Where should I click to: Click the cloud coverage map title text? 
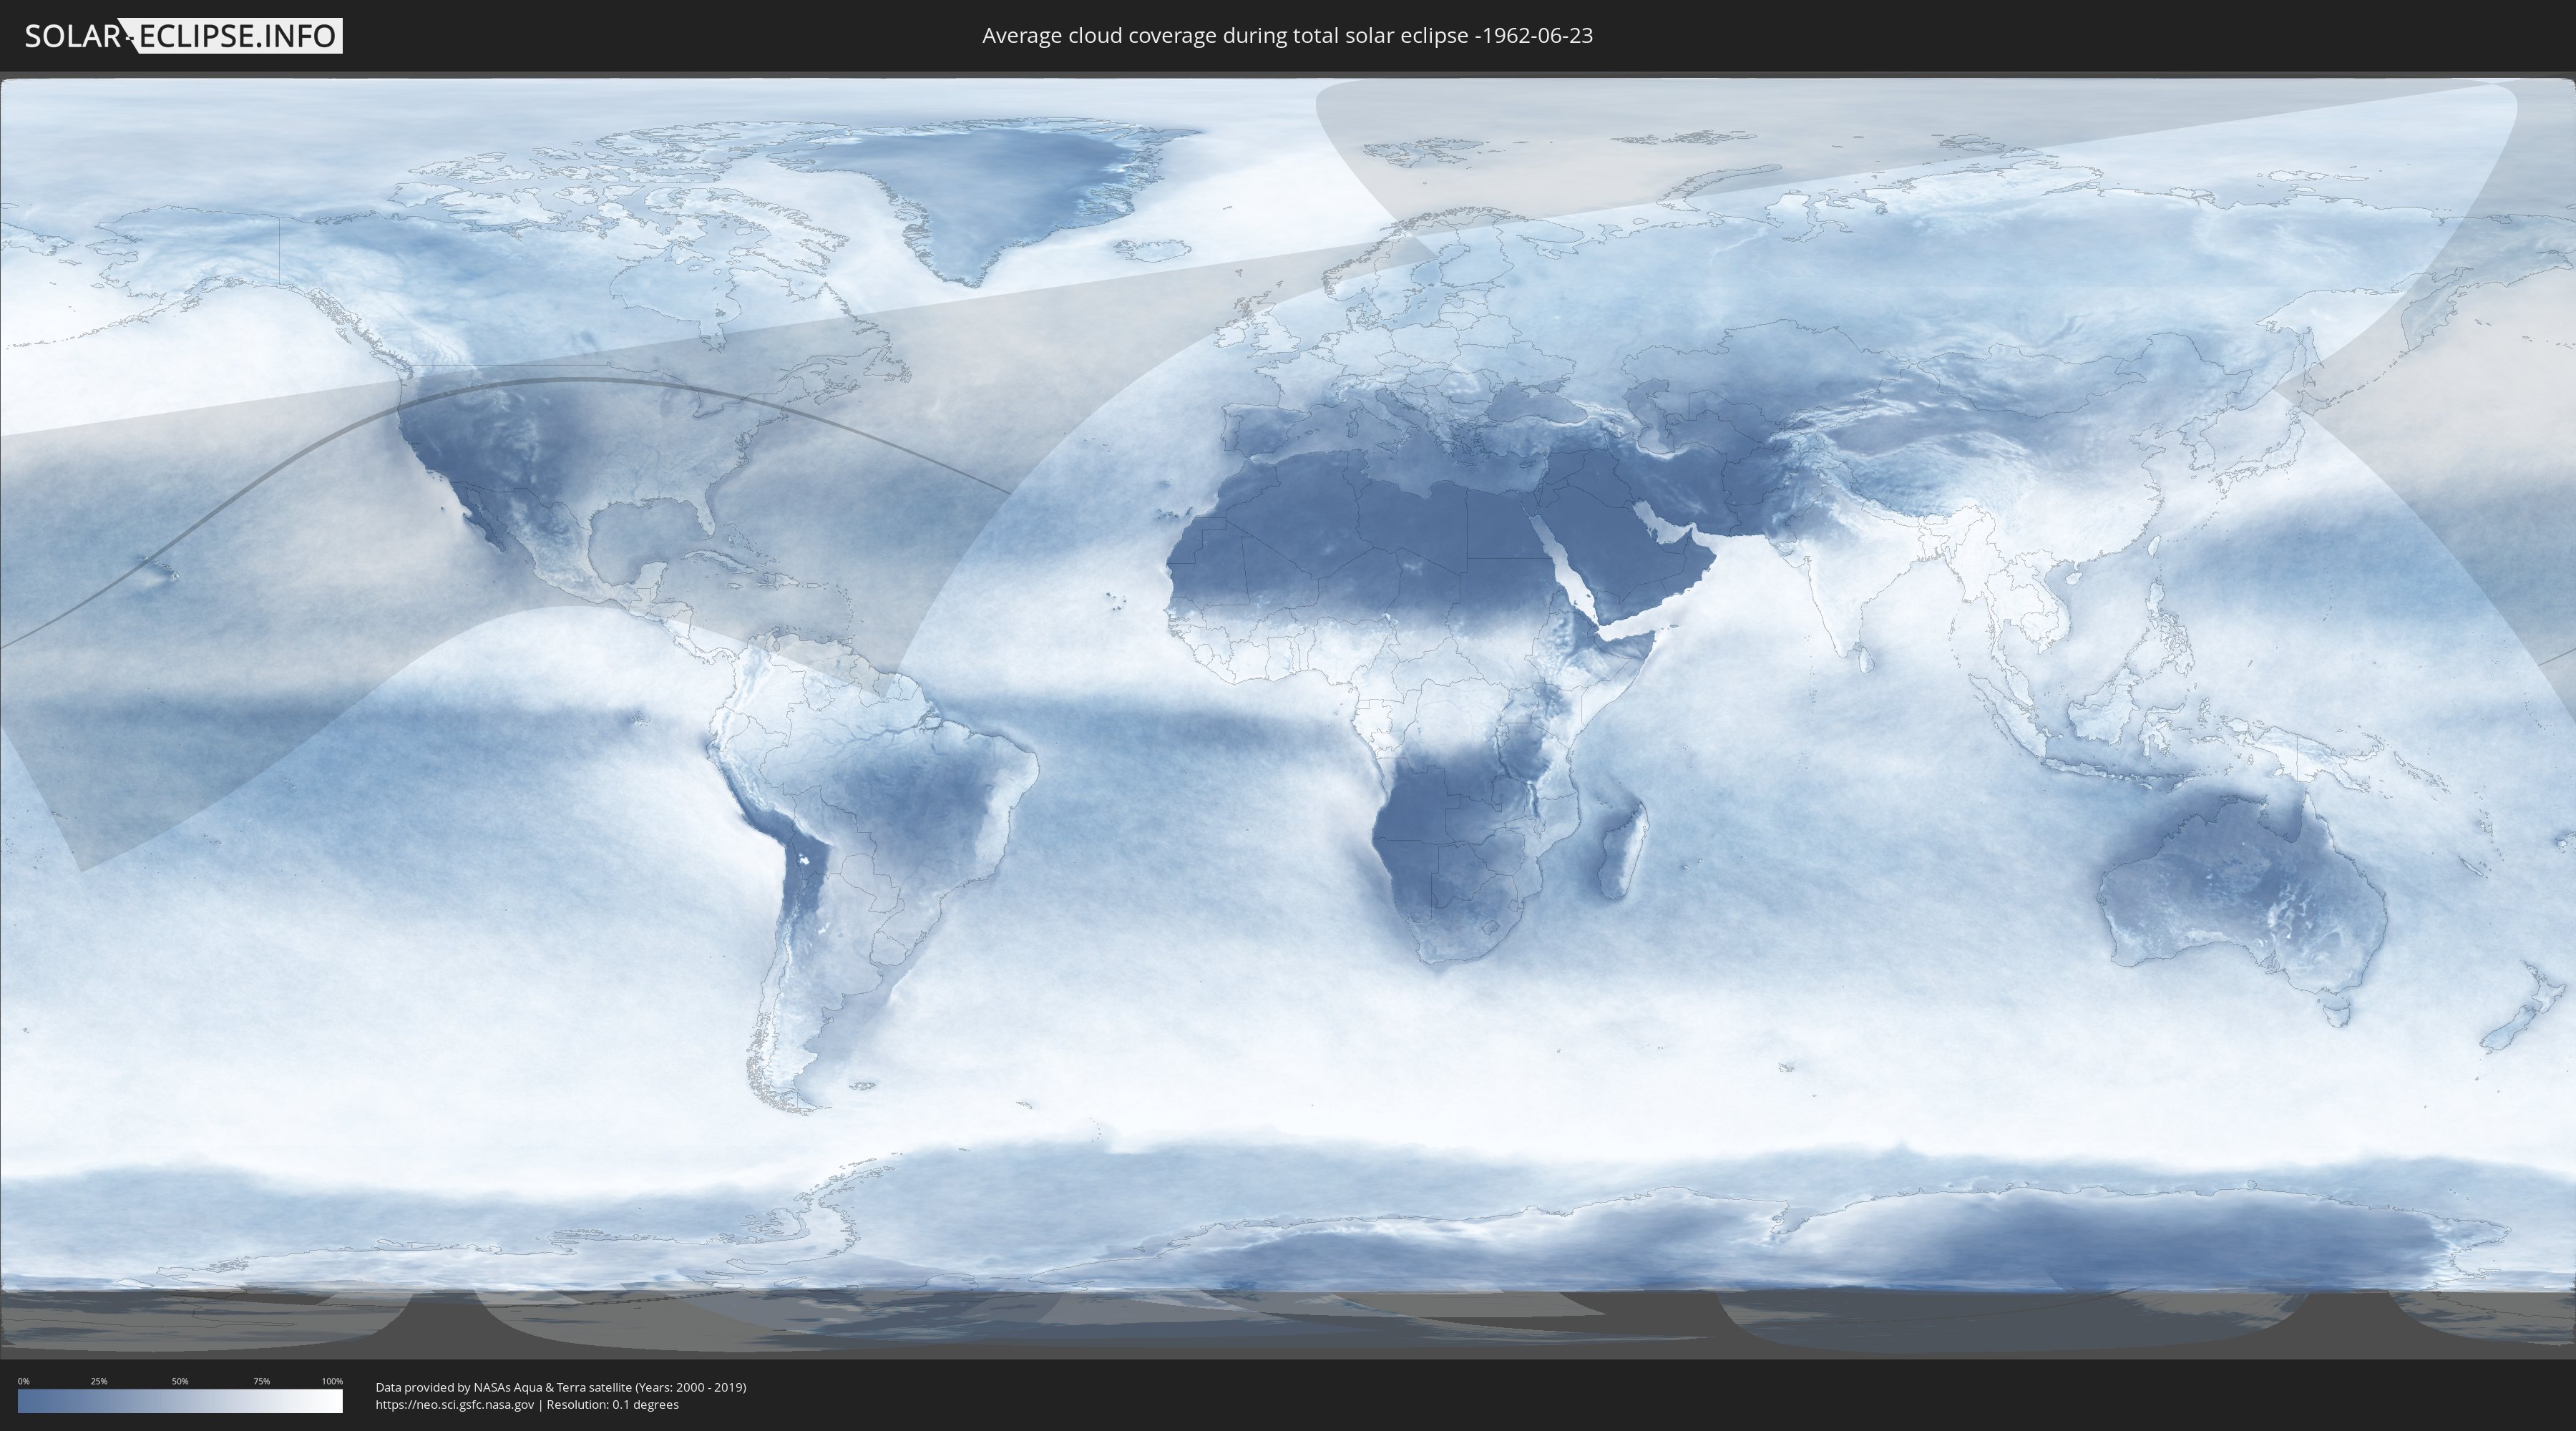tap(1287, 36)
